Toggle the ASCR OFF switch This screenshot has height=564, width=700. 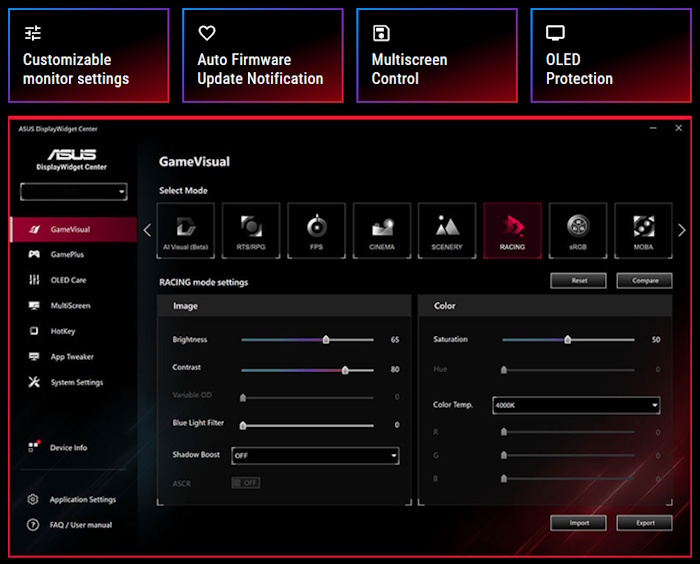[x=246, y=483]
